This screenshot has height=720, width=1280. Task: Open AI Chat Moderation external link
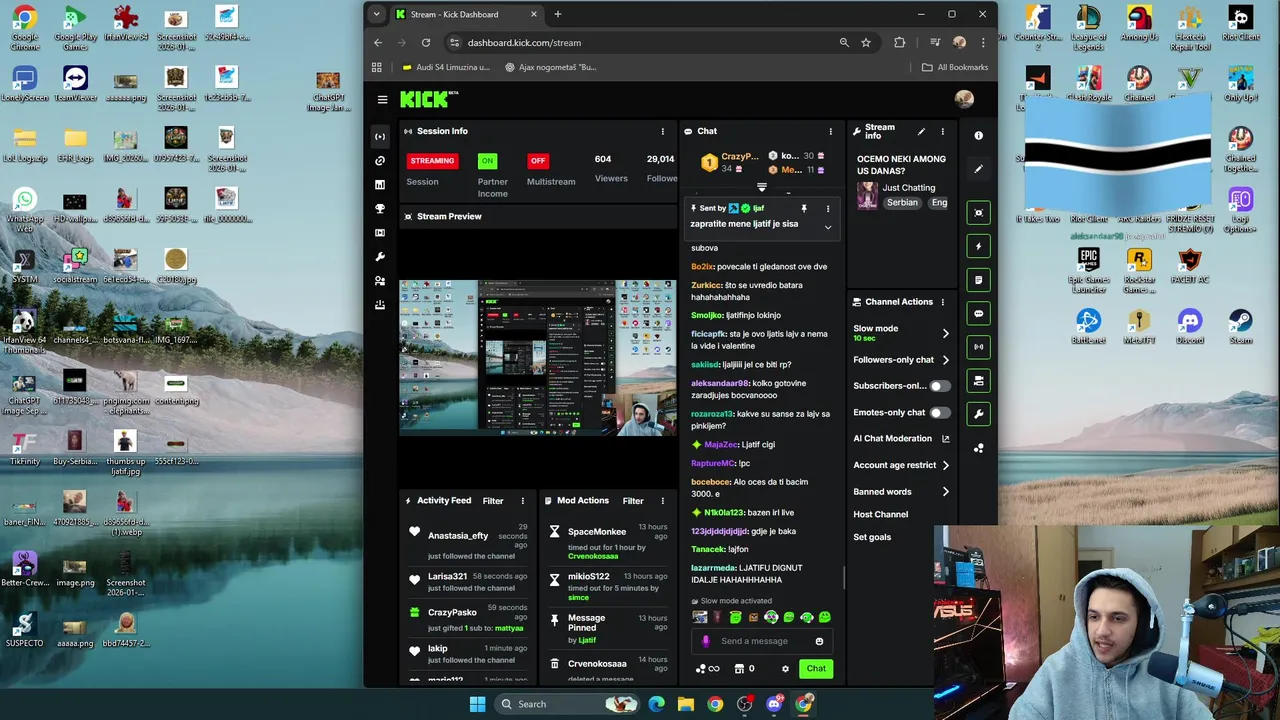click(946, 439)
